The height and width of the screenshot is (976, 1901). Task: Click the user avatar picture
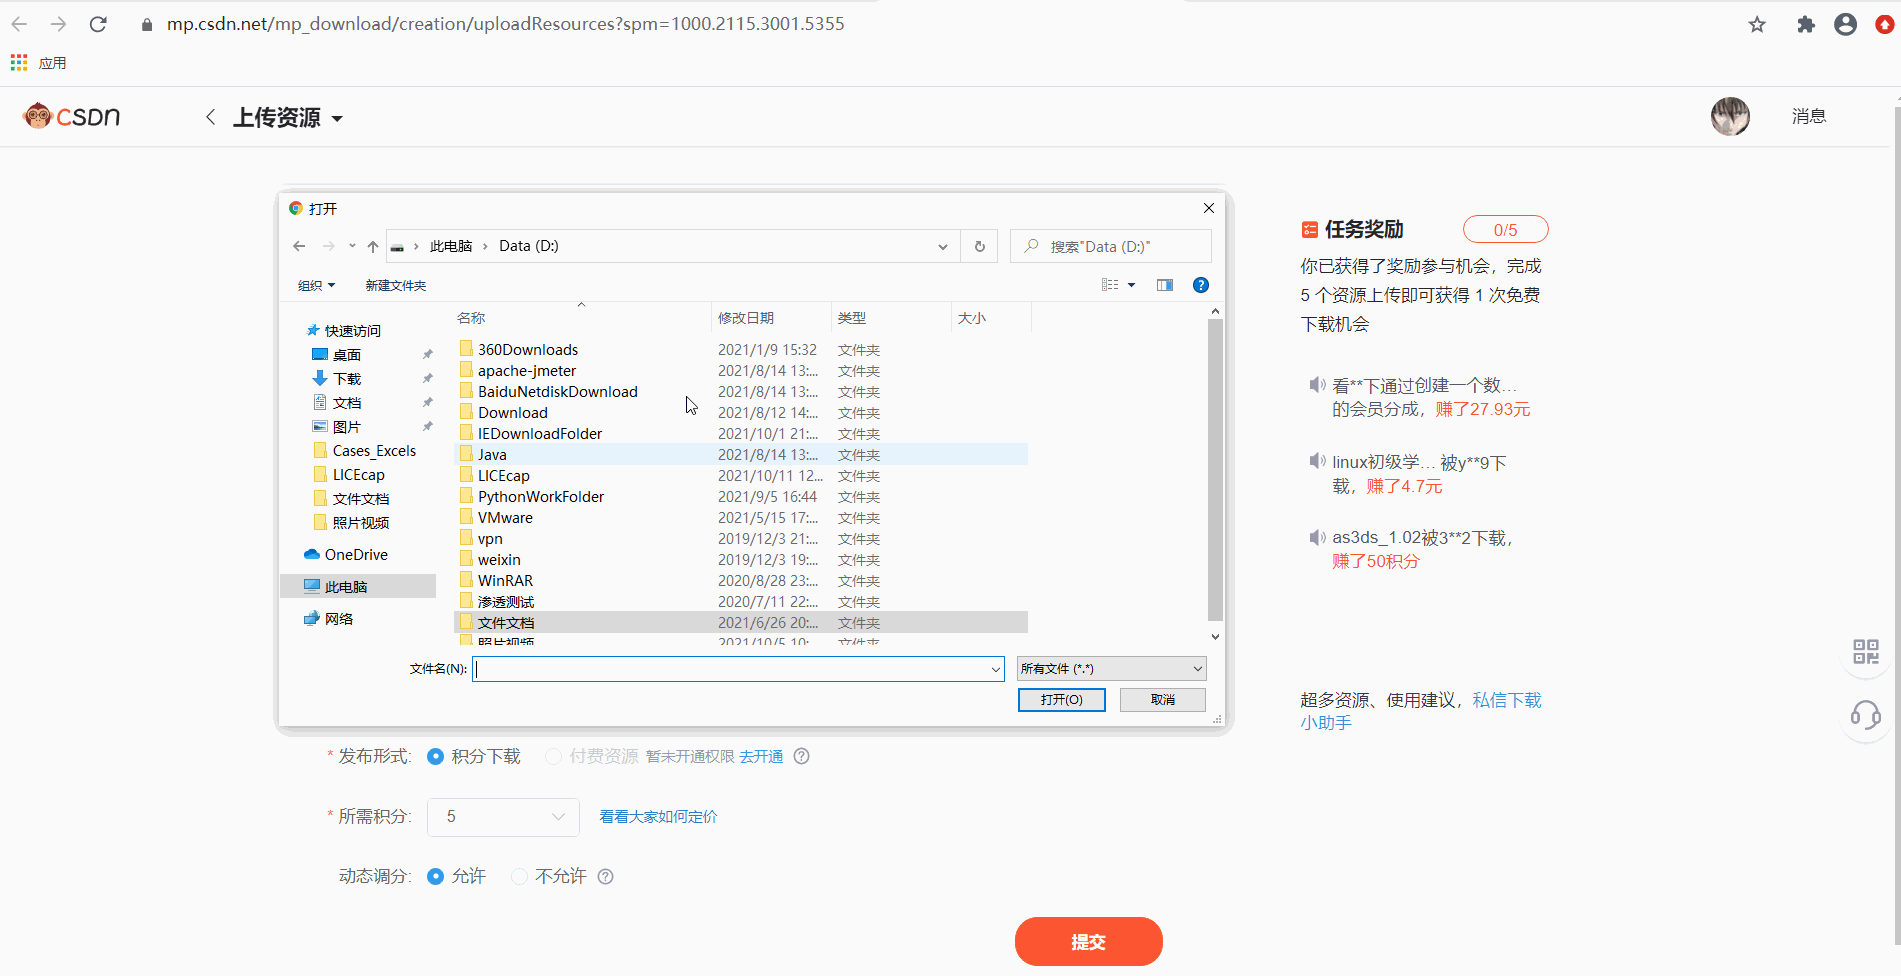point(1730,116)
